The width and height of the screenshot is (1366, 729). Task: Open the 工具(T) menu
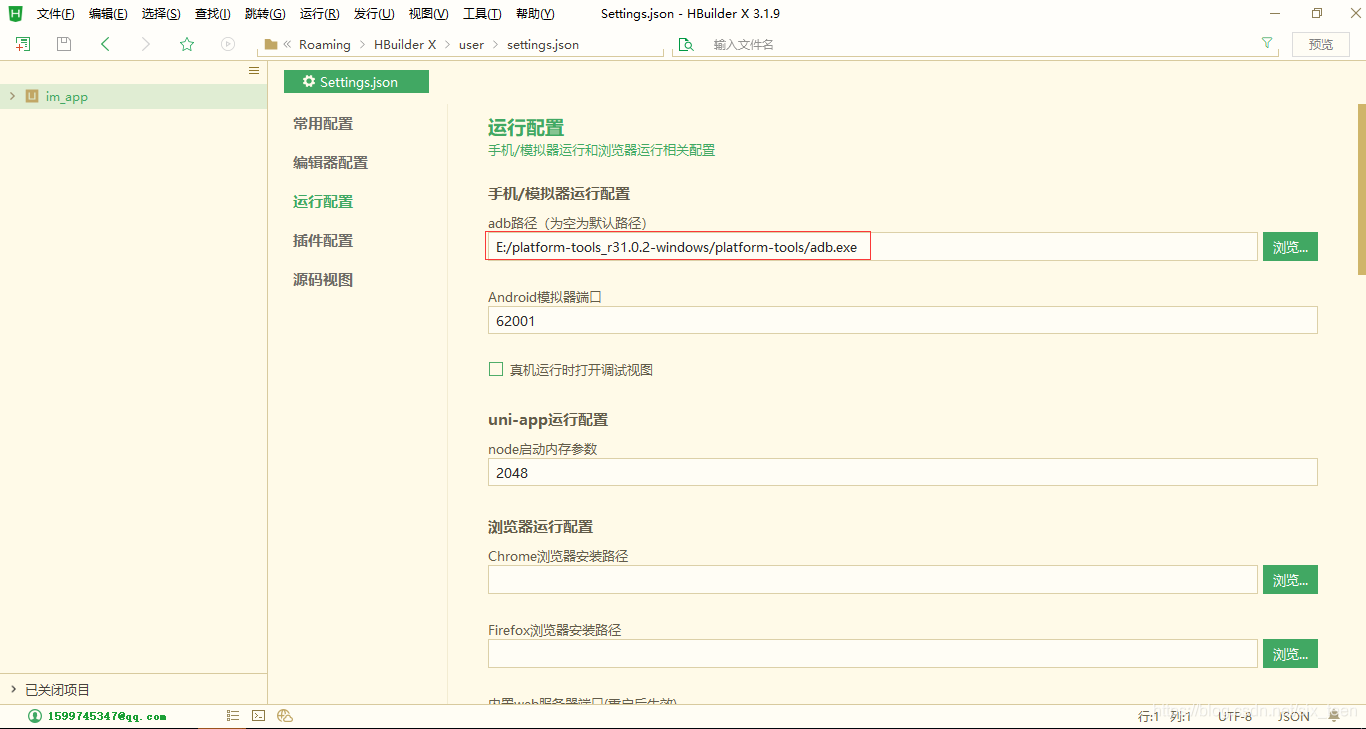click(482, 14)
